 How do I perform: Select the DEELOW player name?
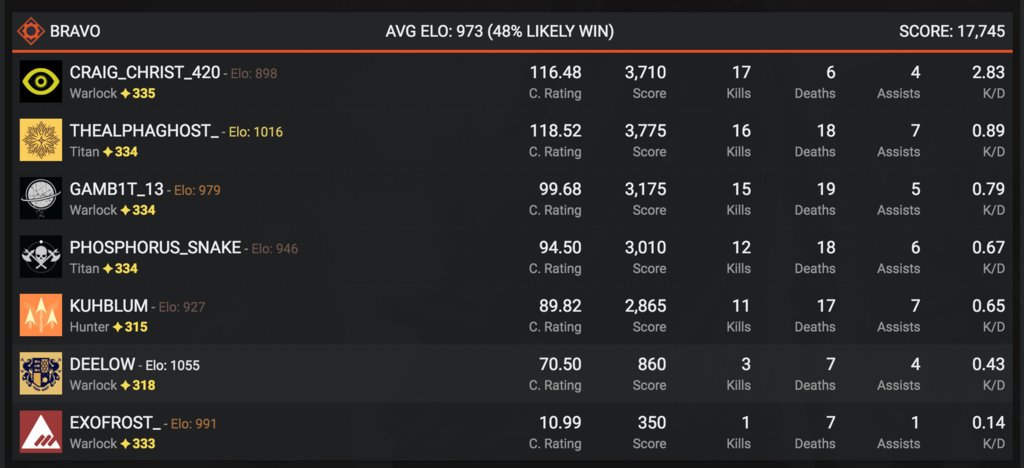pyautogui.click(x=103, y=365)
